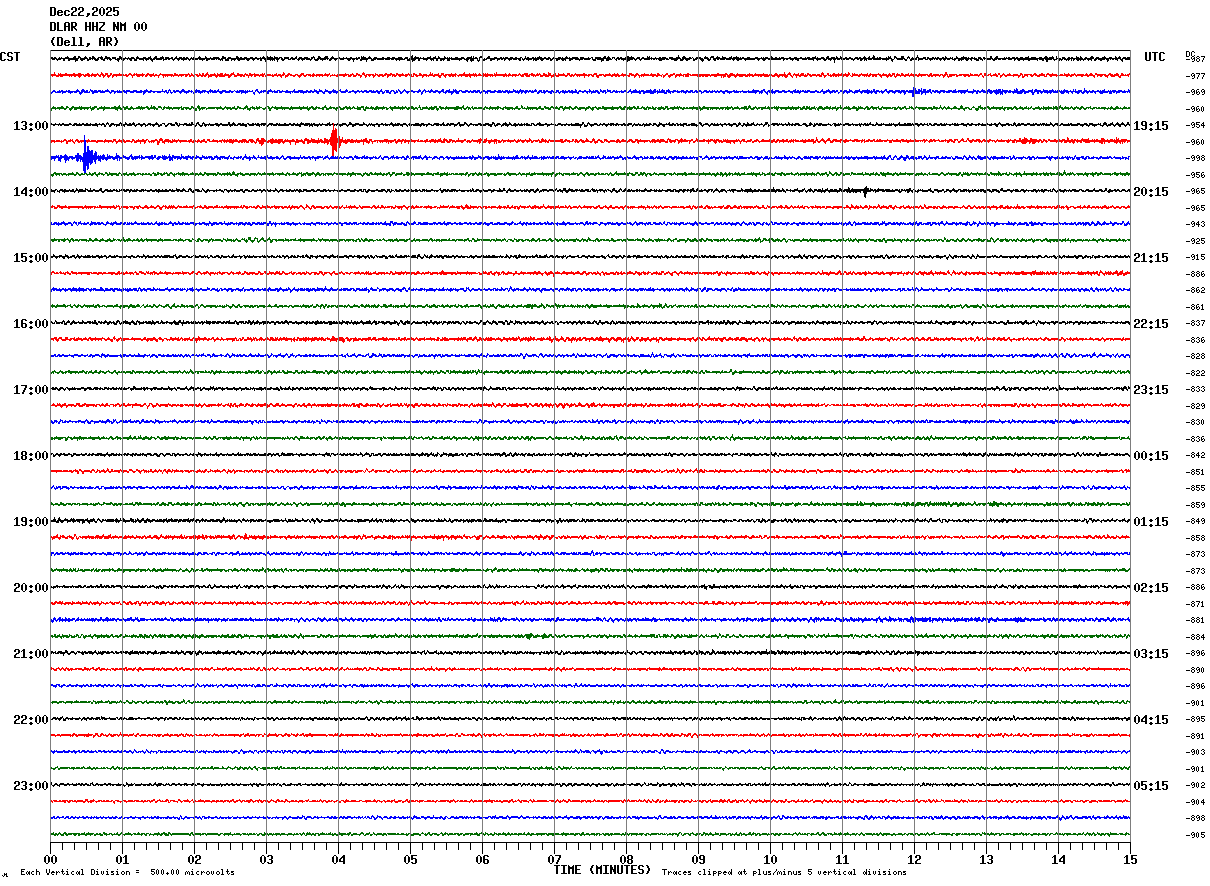Click the Dec22,2025 date header

pos(84,12)
